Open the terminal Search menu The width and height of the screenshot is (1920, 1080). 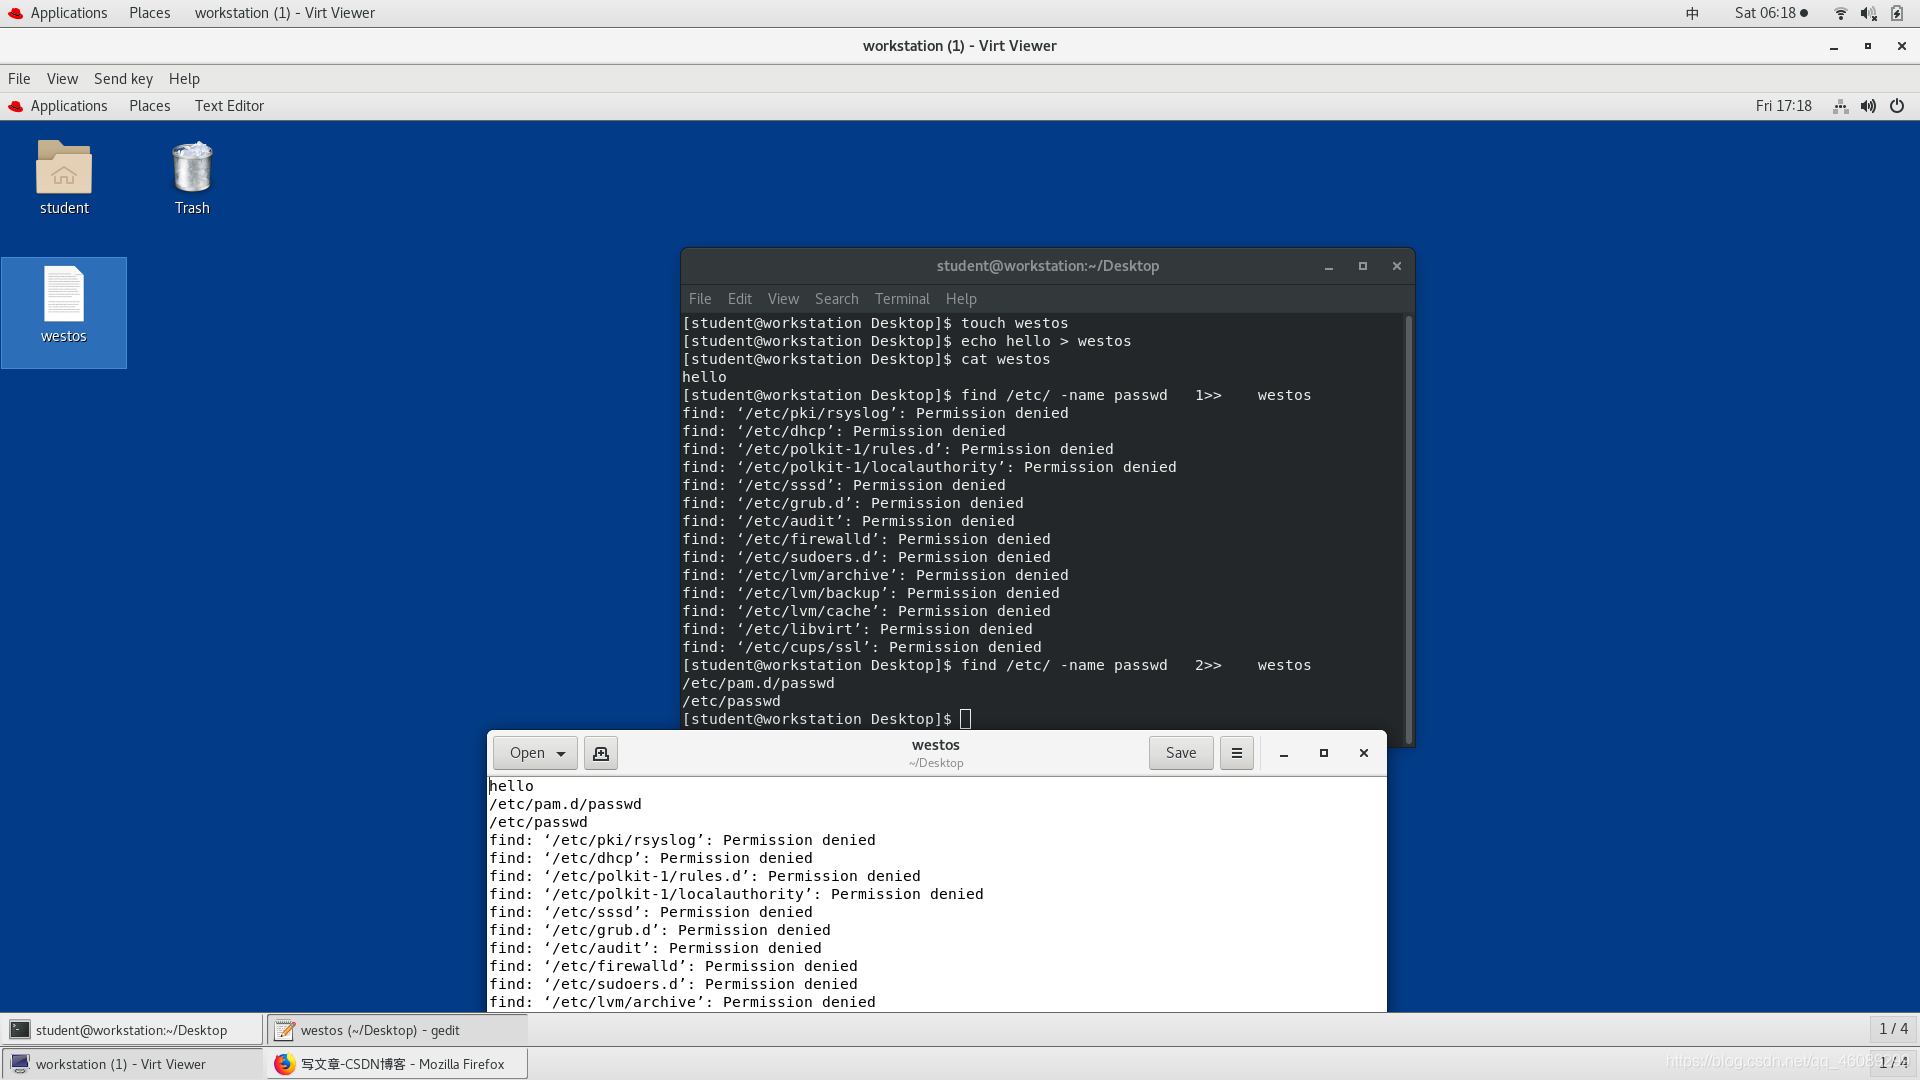837,299
